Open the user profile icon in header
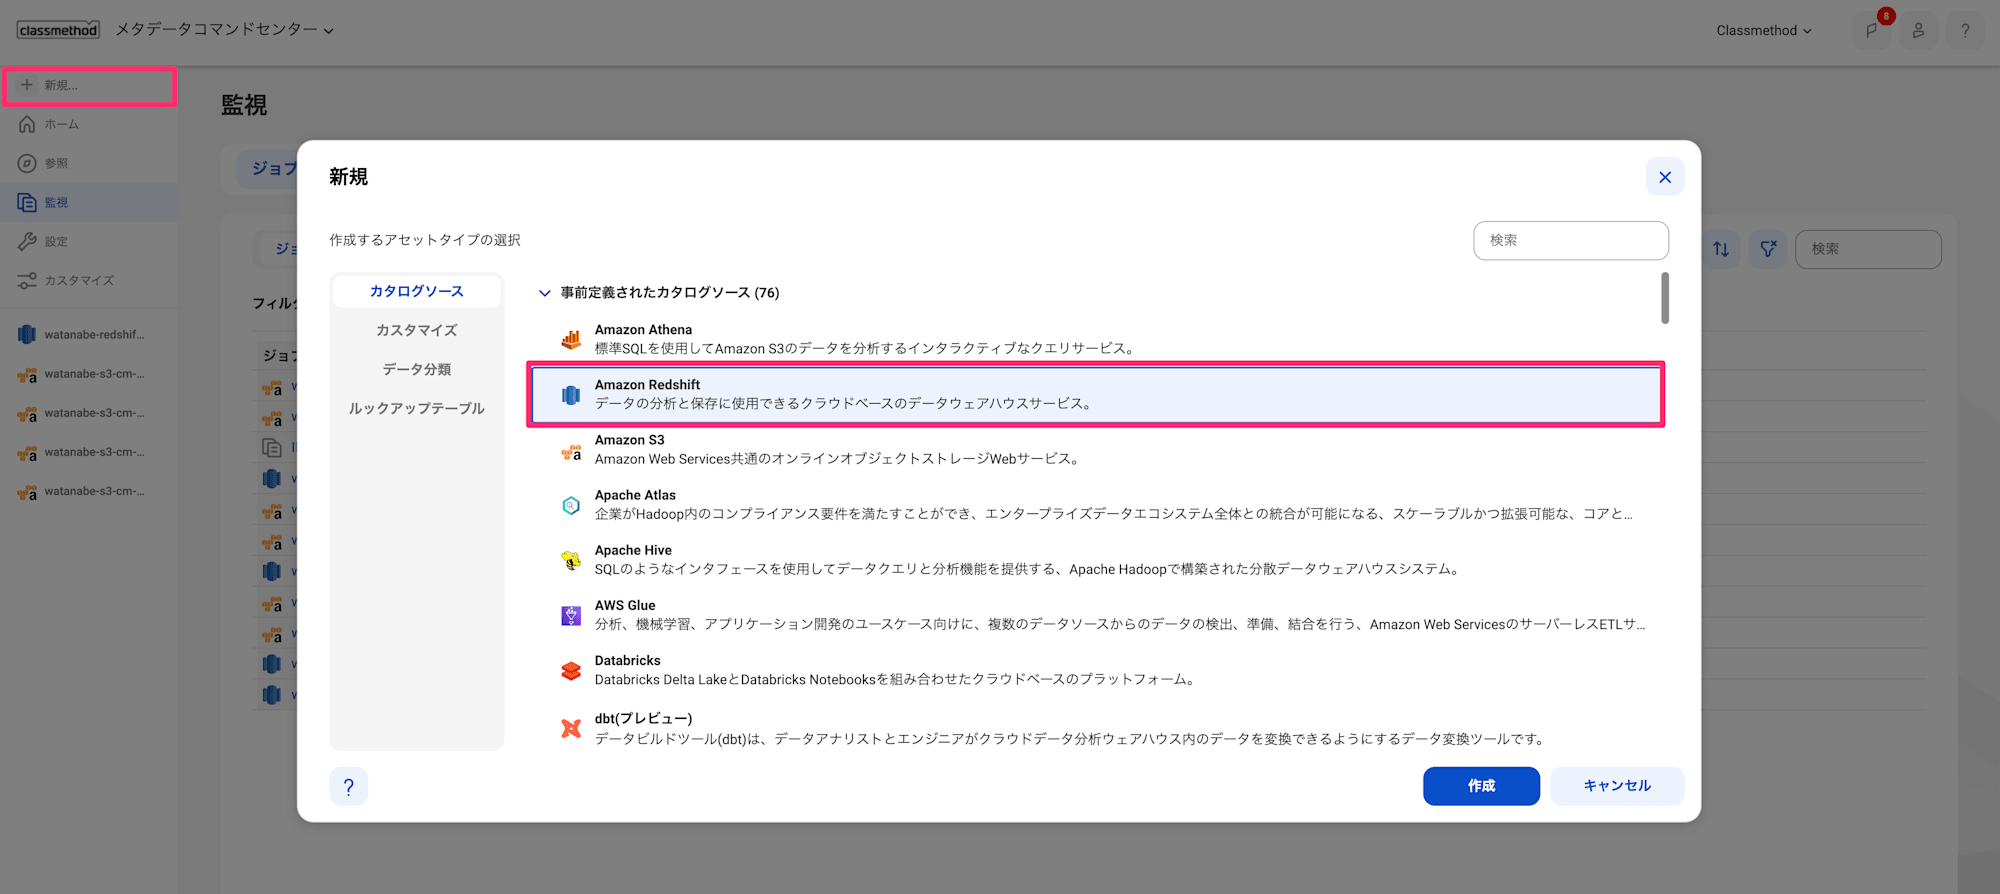The height and width of the screenshot is (894, 2000). tap(1918, 30)
